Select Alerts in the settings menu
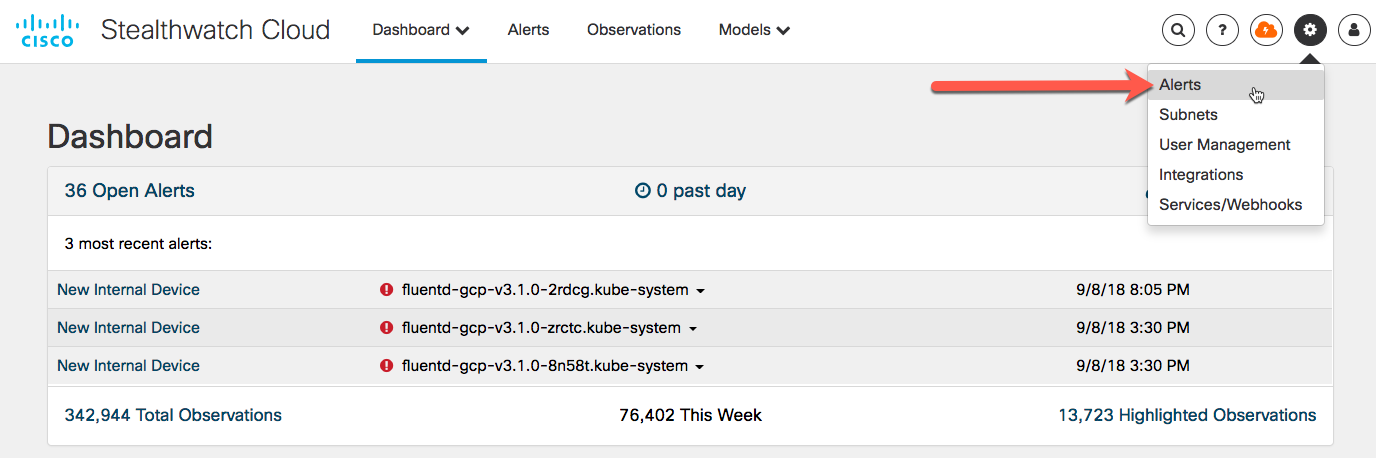 coord(1180,85)
